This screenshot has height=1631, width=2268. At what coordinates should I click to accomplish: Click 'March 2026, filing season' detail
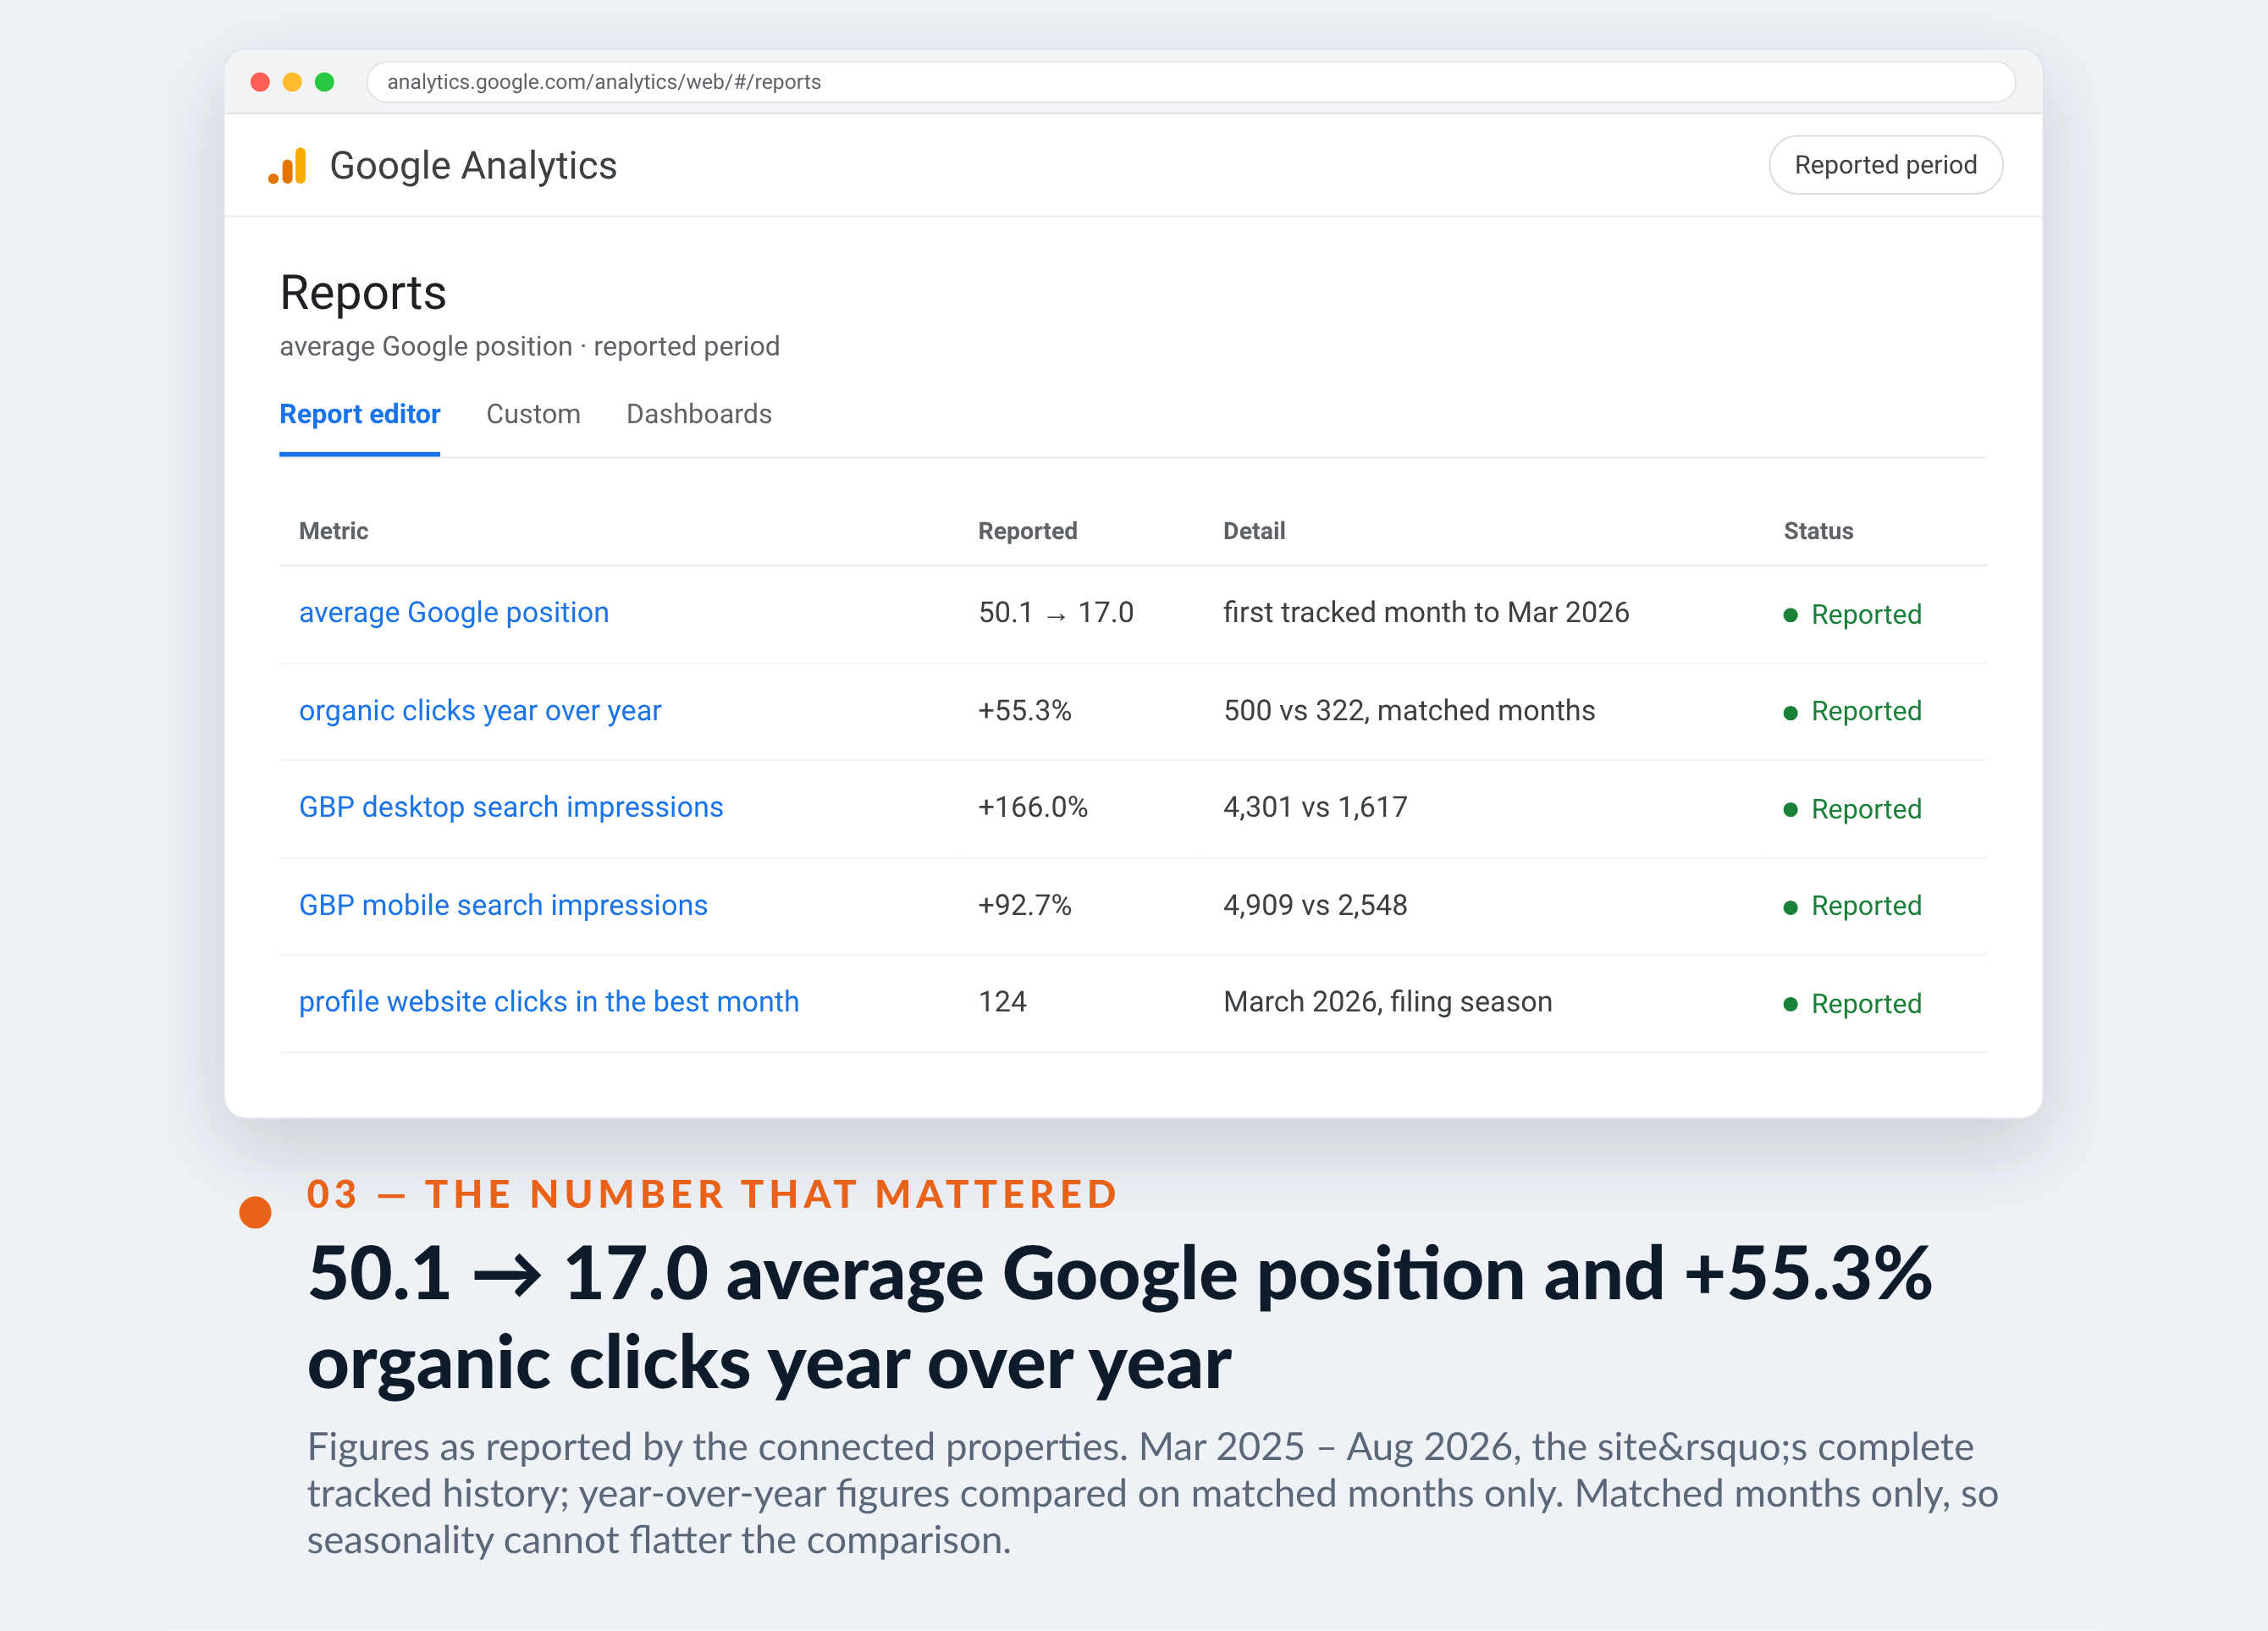(1388, 1002)
